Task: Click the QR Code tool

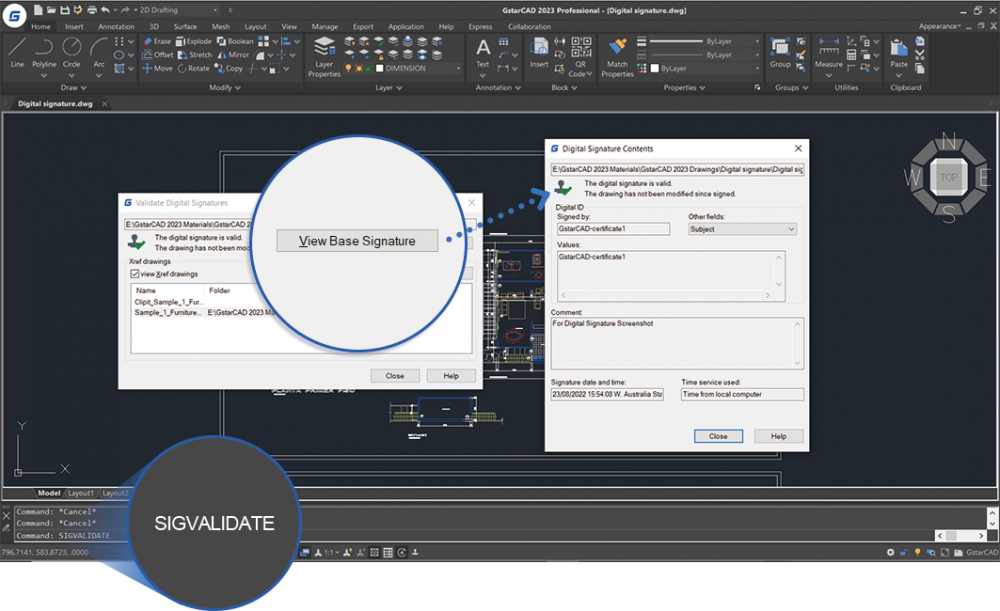Action: pyautogui.click(x=580, y=56)
